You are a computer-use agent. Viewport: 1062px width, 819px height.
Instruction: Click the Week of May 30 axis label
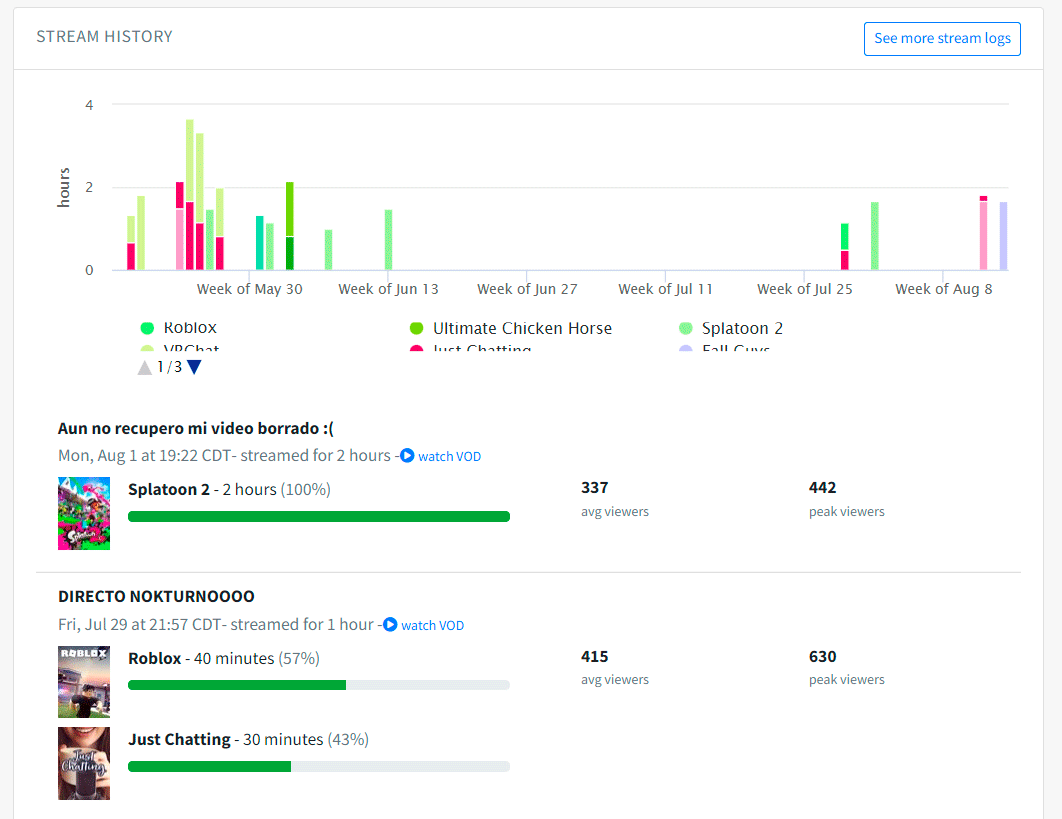[249, 289]
